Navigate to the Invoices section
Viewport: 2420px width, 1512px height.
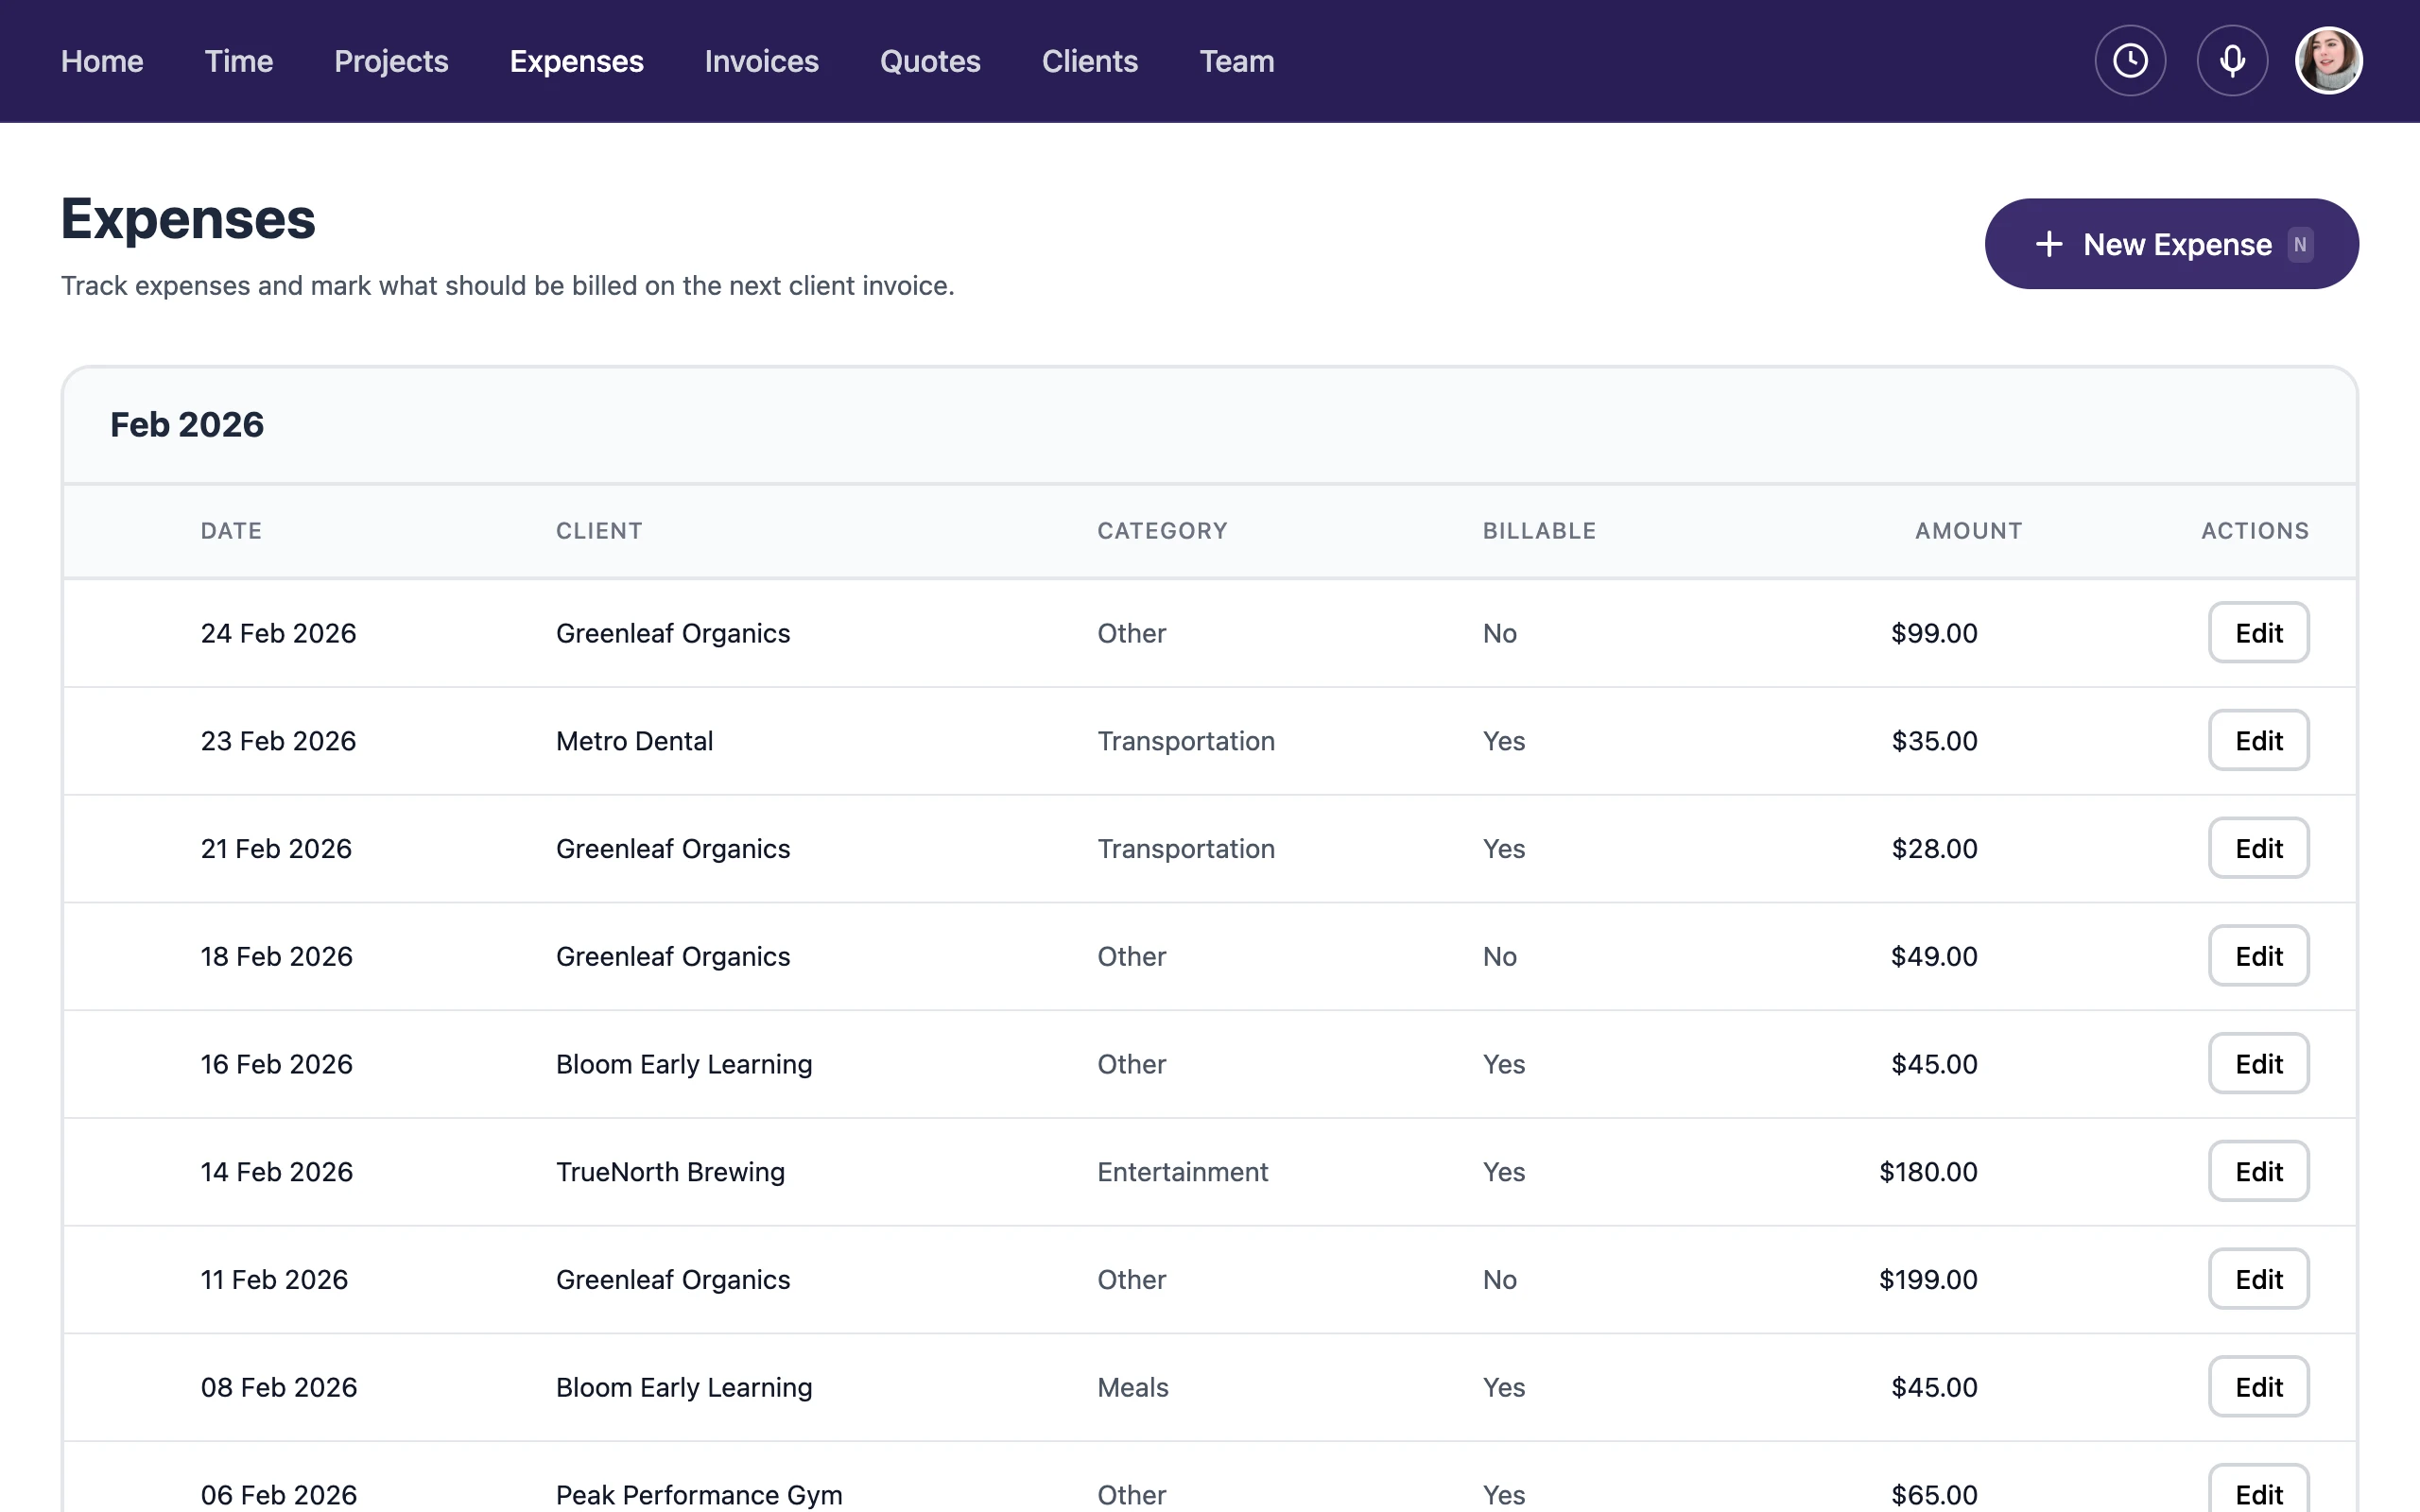point(761,61)
